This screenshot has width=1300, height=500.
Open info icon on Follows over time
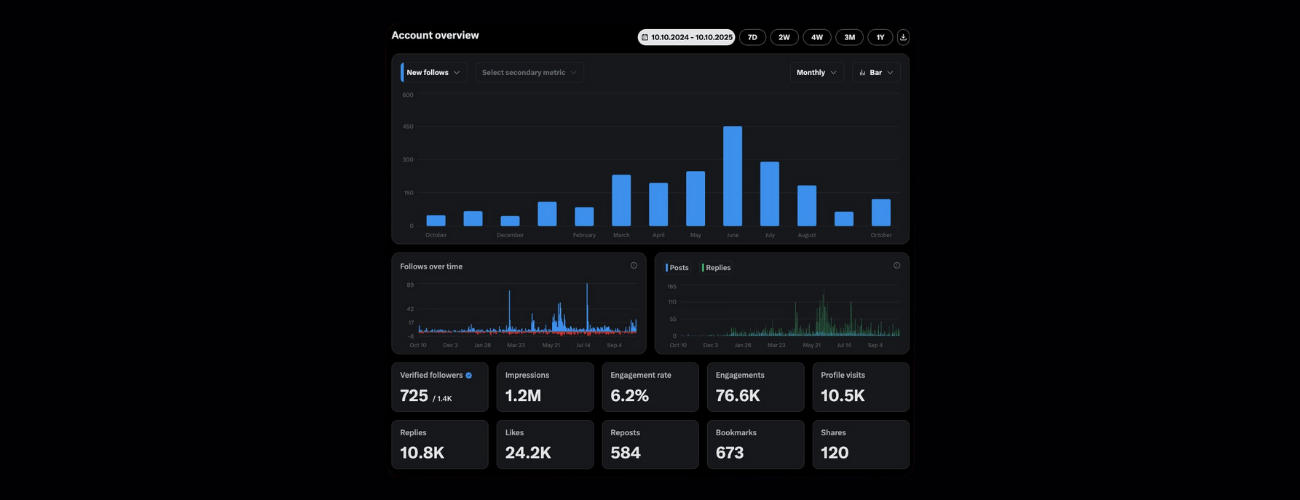[x=634, y=266]
